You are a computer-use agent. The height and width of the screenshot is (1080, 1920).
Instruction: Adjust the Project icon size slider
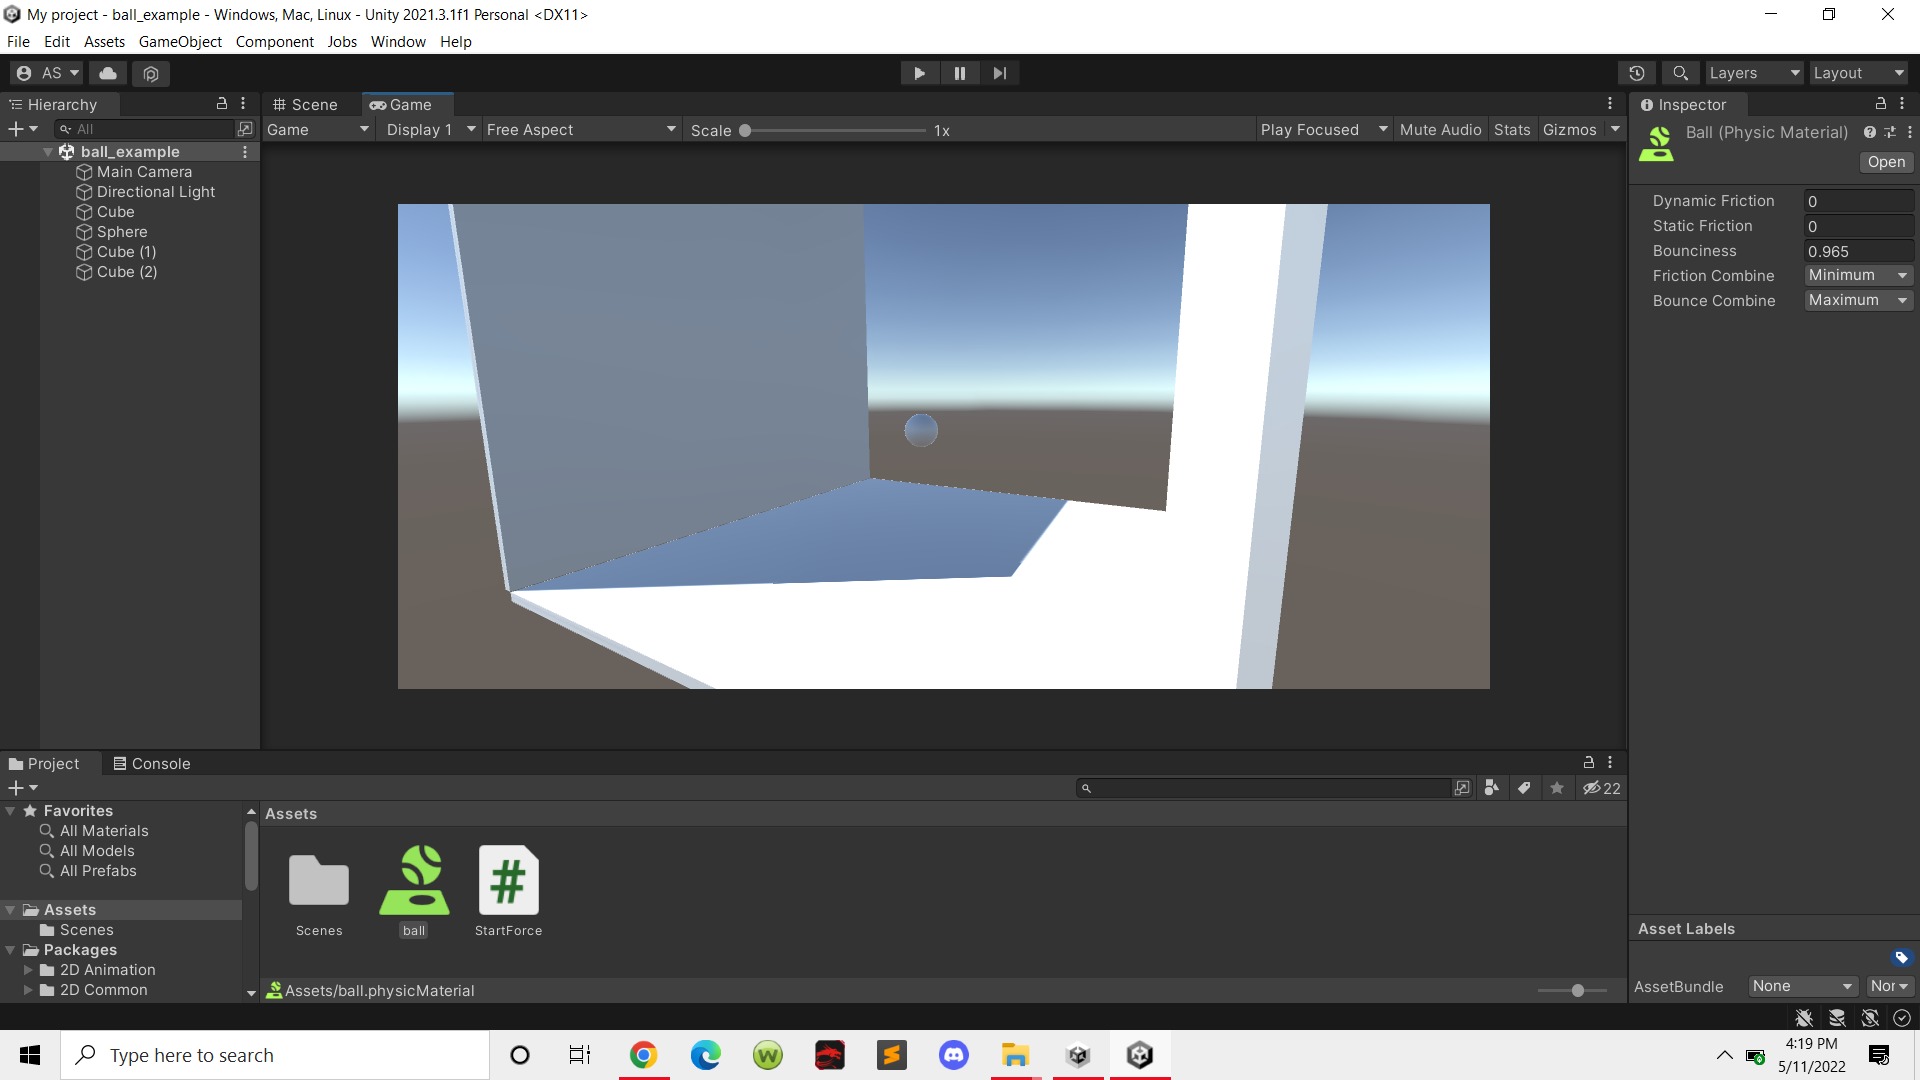point(1578,990)
